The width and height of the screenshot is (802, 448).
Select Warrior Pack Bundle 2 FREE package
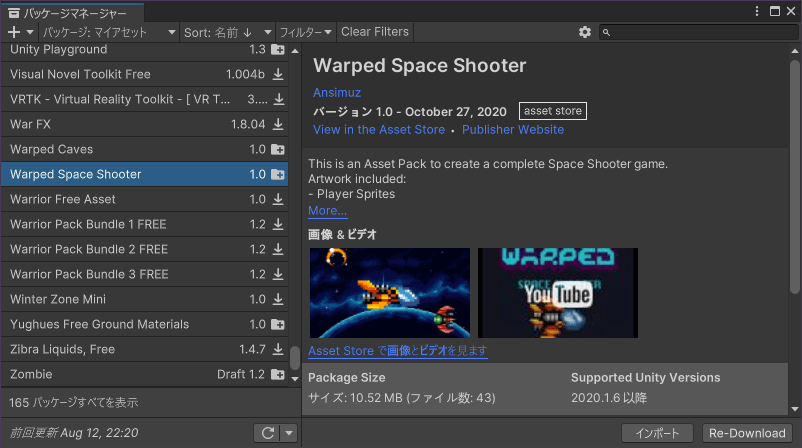click(145, 249)
